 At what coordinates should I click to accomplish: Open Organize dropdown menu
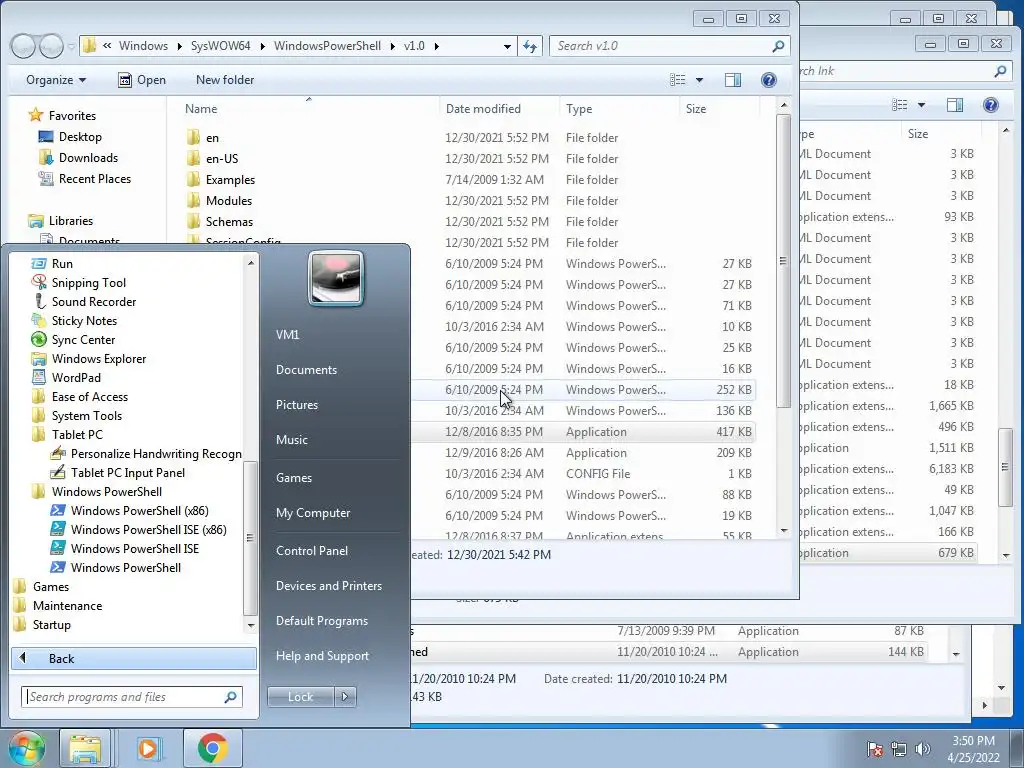click(x=56, y=80)
